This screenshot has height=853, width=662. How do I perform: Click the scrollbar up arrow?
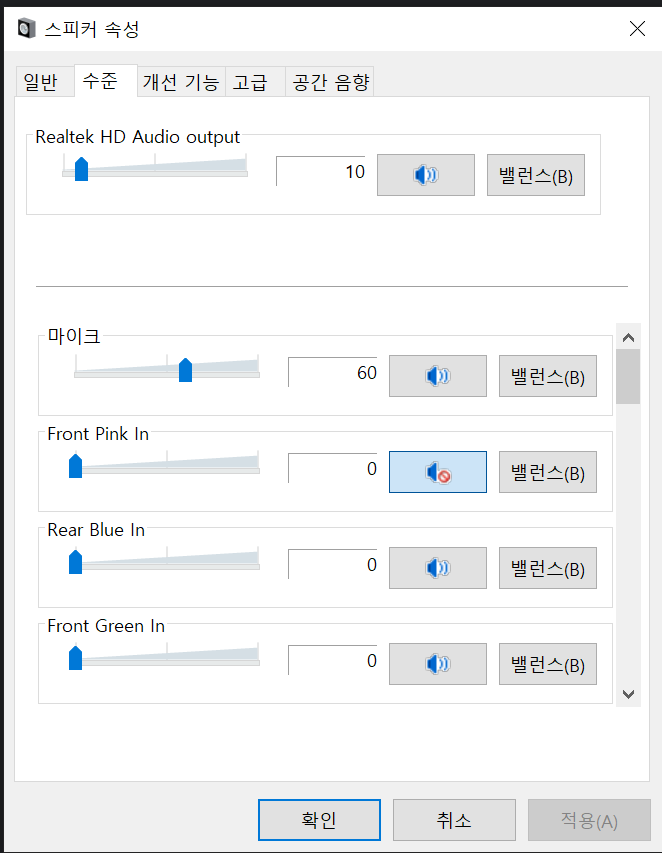point(628,337)
